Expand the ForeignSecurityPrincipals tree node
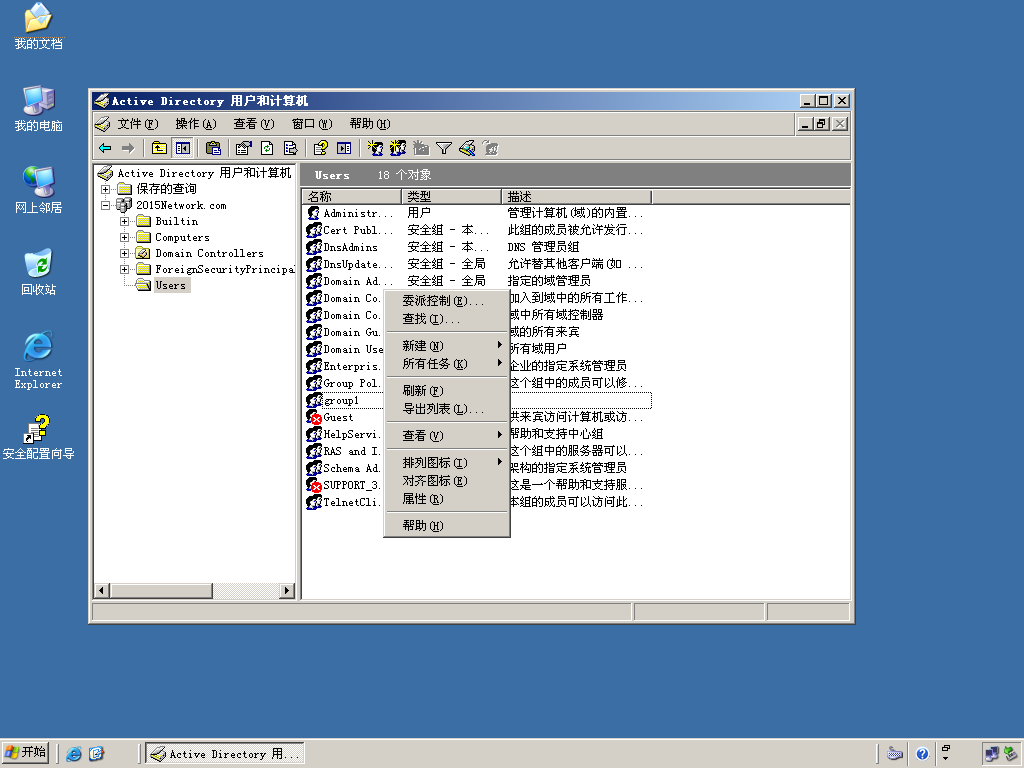1024x768 pixels. (124, 269)
